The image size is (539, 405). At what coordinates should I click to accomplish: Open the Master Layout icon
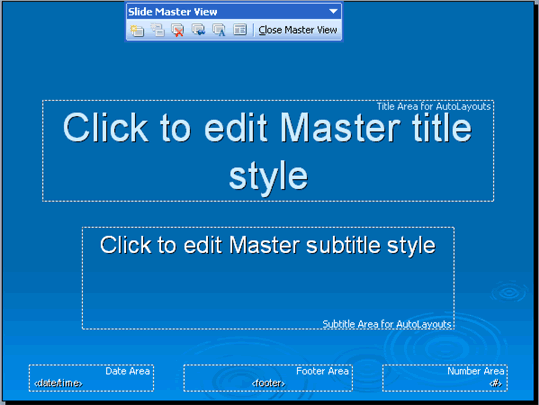tap(240, 30)
